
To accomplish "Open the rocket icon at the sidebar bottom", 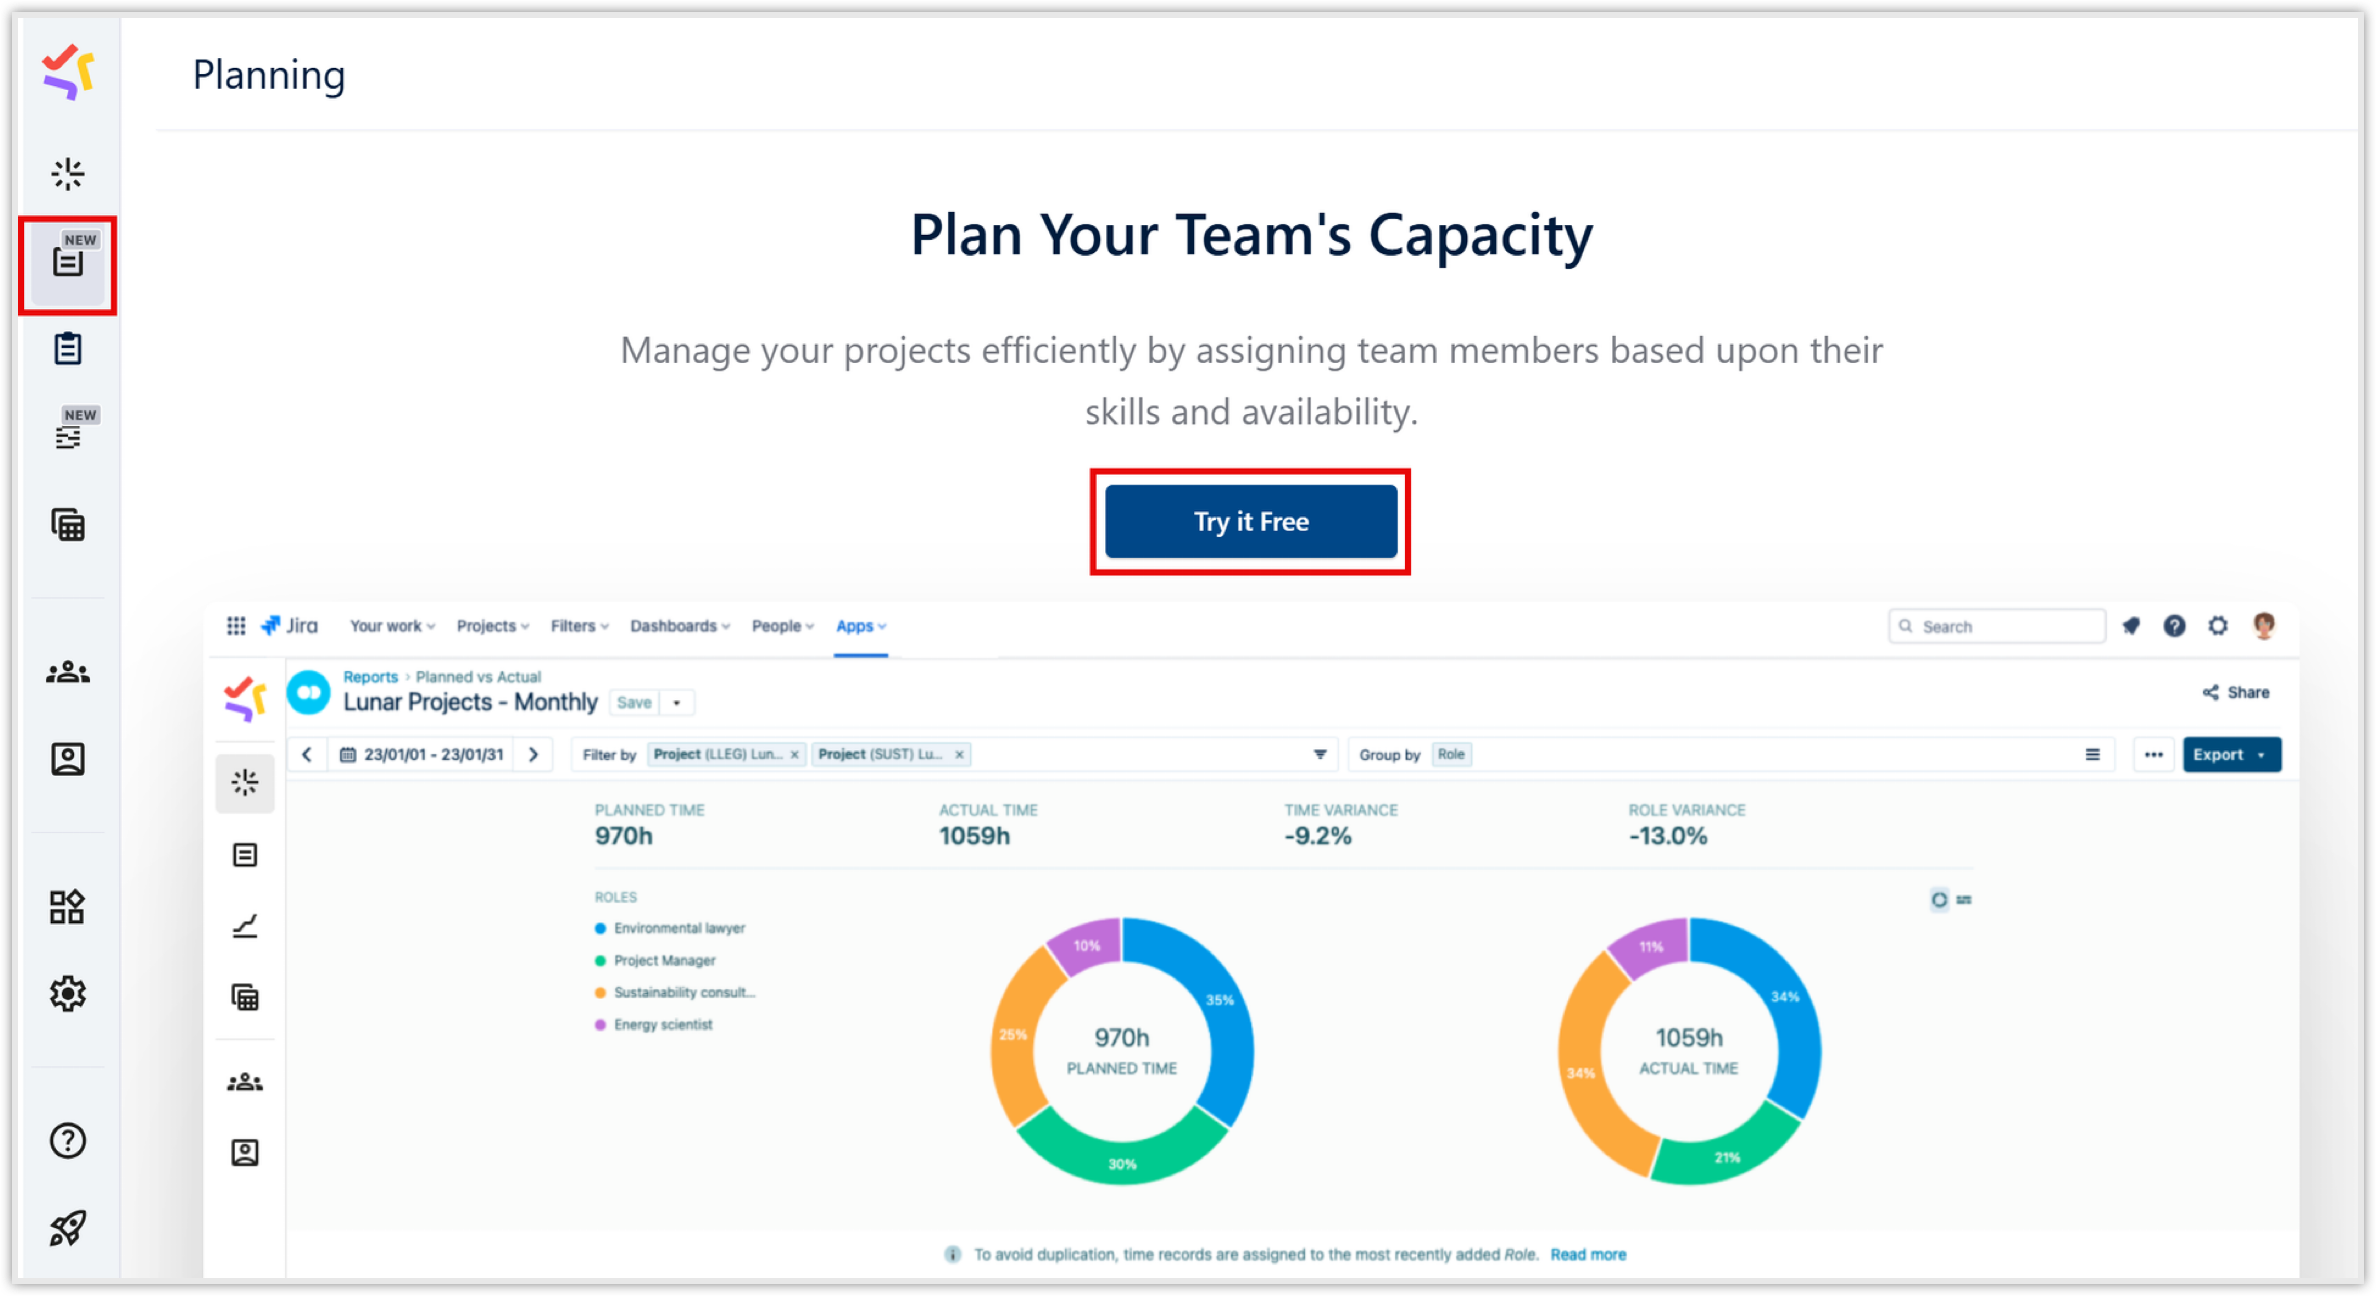I will click(68, 1228).
